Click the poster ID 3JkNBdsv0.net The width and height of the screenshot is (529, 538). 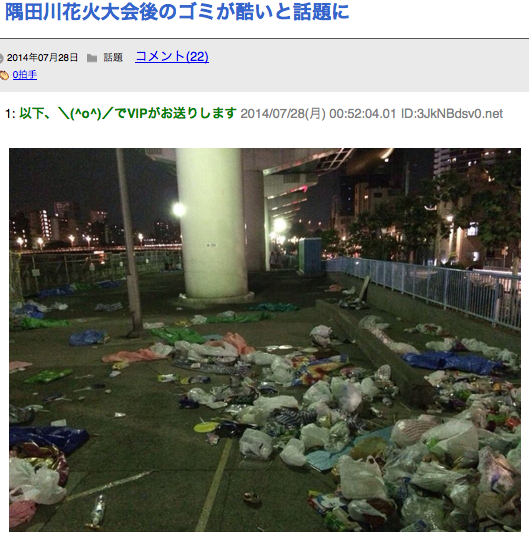click(x=452, y=114)
